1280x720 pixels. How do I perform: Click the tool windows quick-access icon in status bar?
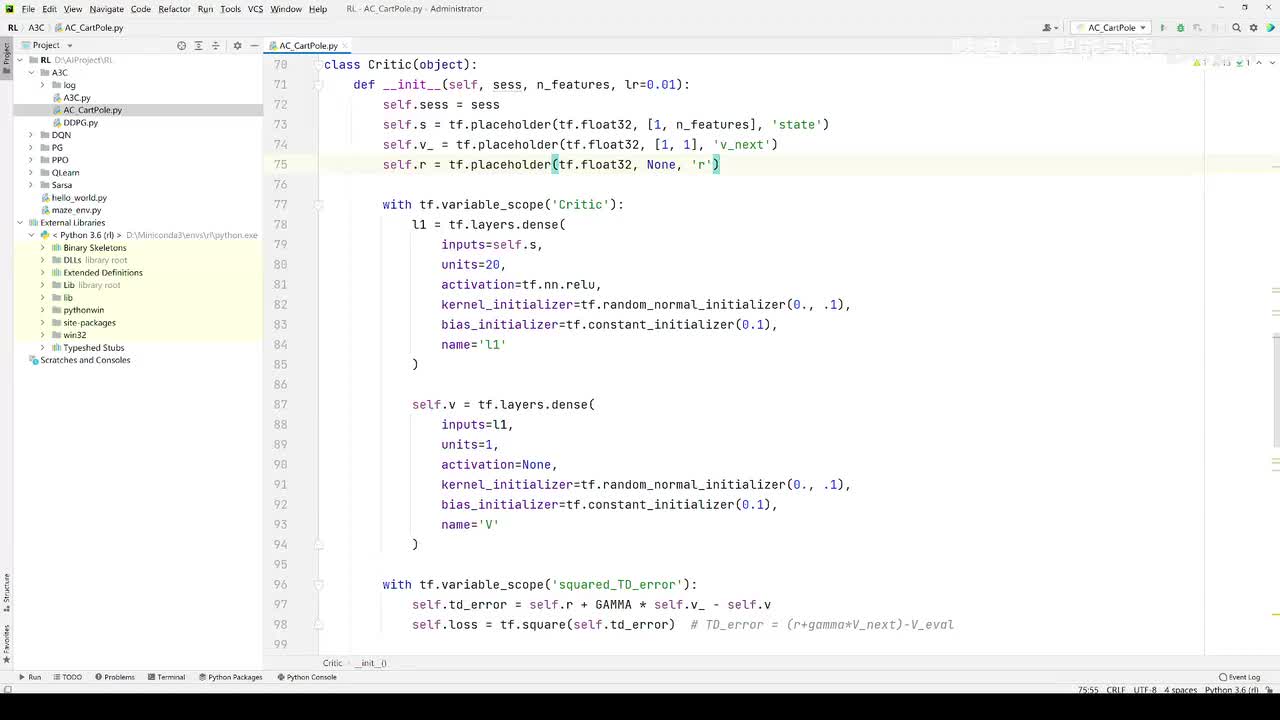(7, 690)
